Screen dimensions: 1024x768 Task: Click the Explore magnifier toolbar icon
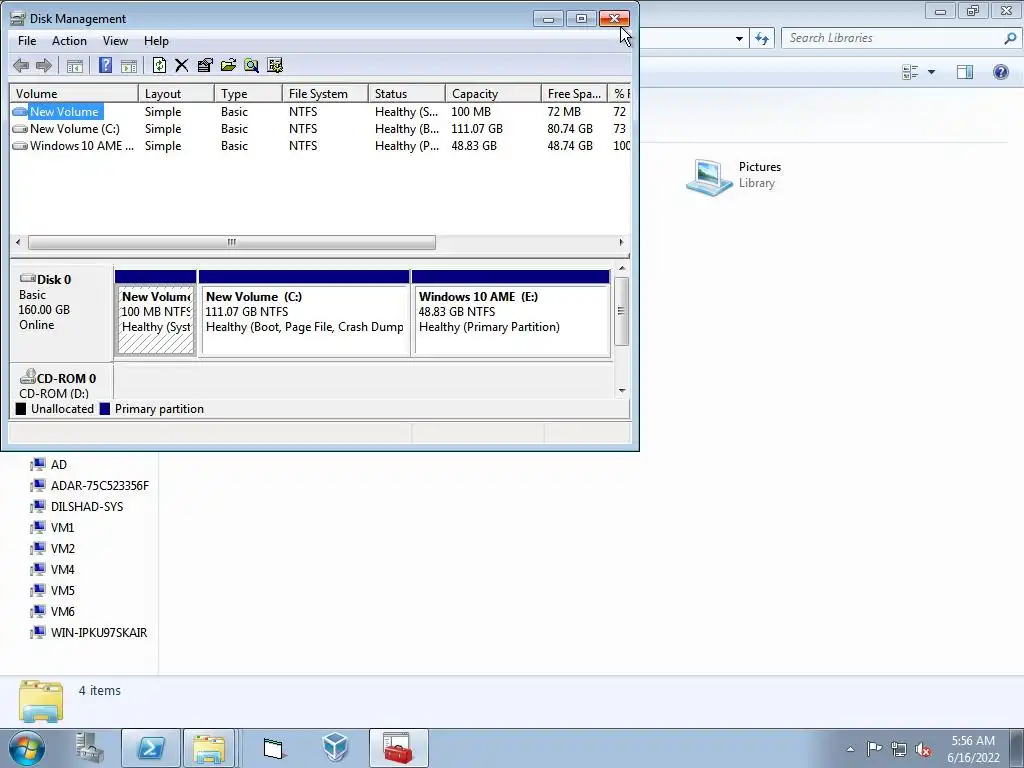251,65
